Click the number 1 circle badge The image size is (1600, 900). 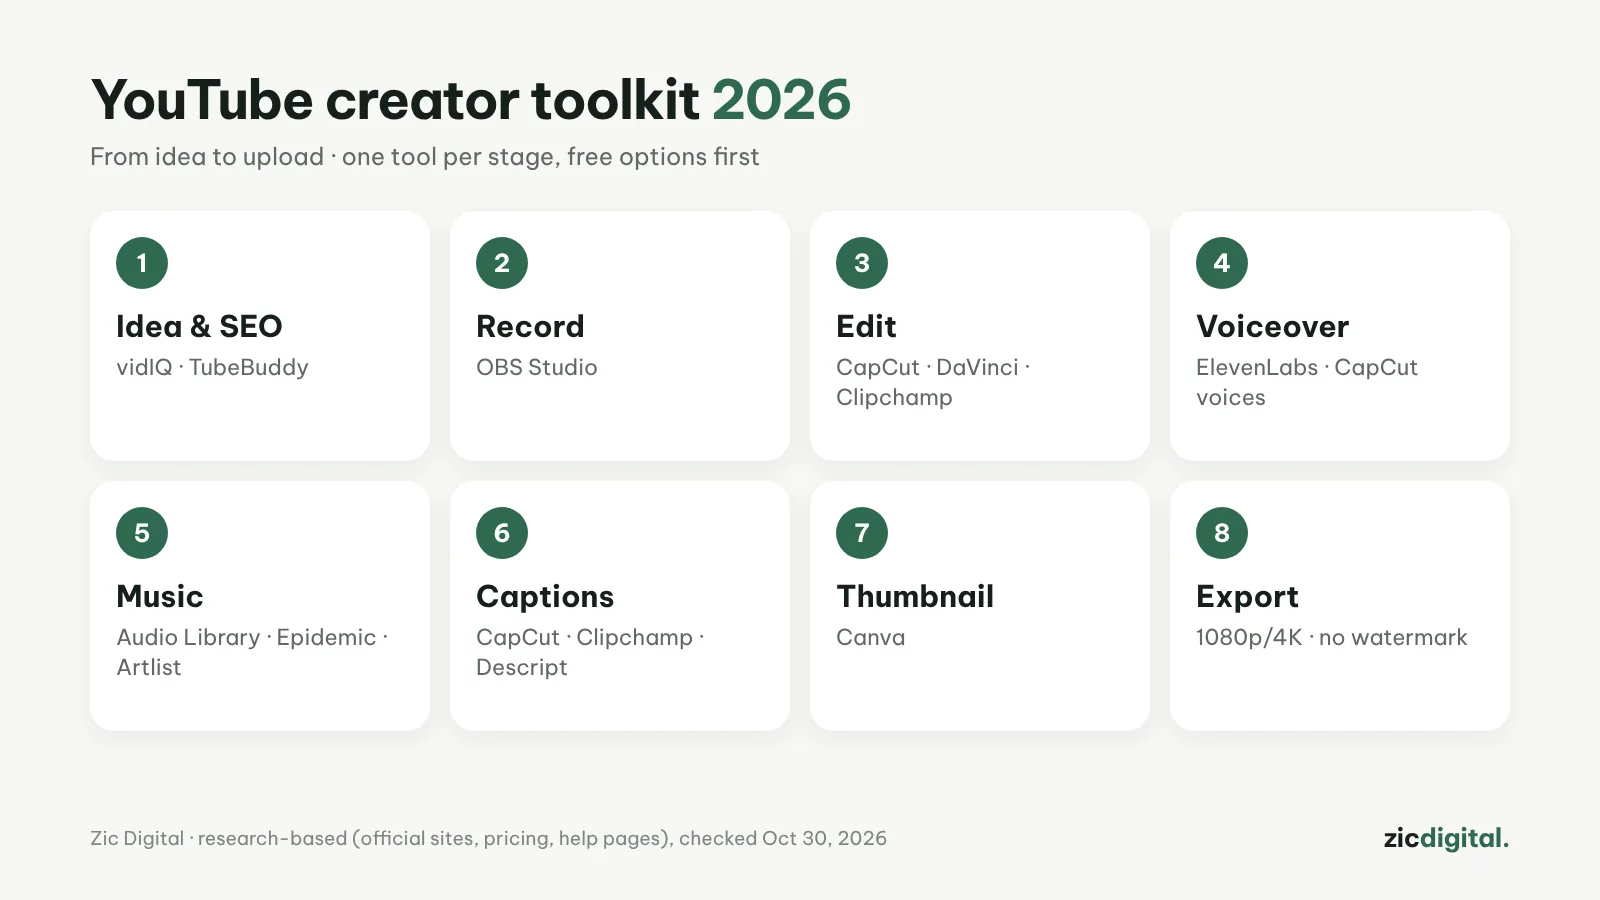[142, 263]
